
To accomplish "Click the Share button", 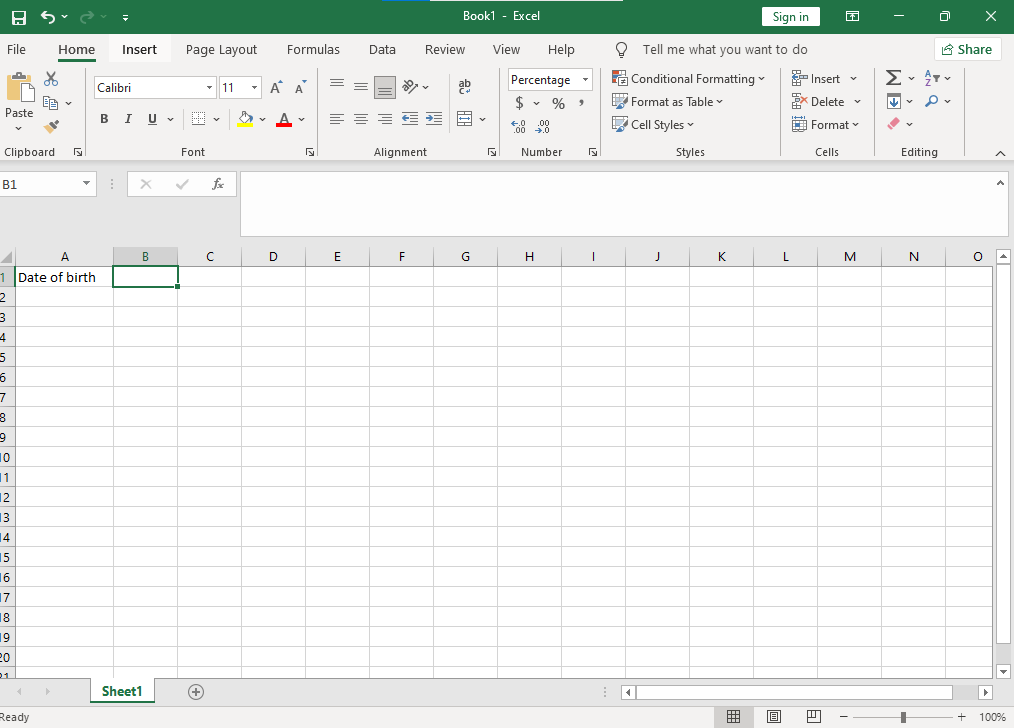I will tap(967, 49).
